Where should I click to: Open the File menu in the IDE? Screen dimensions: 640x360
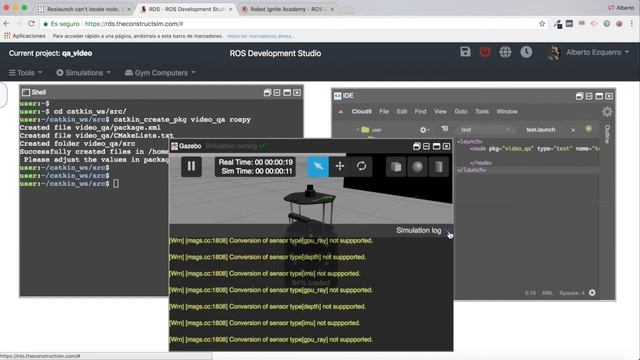coord(384,111)
